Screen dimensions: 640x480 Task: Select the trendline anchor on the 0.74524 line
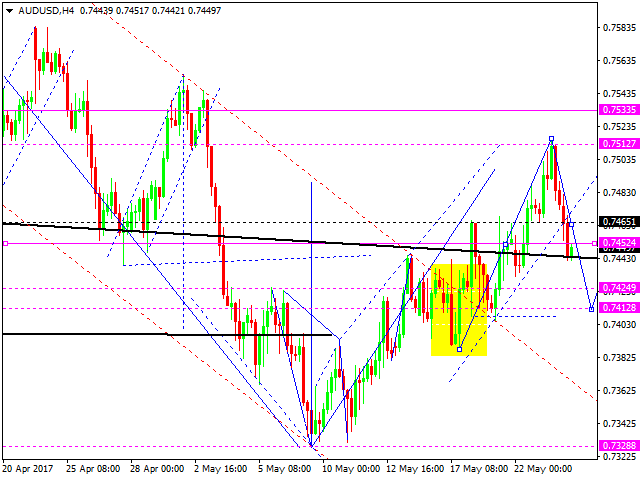[x=506, y=244]
